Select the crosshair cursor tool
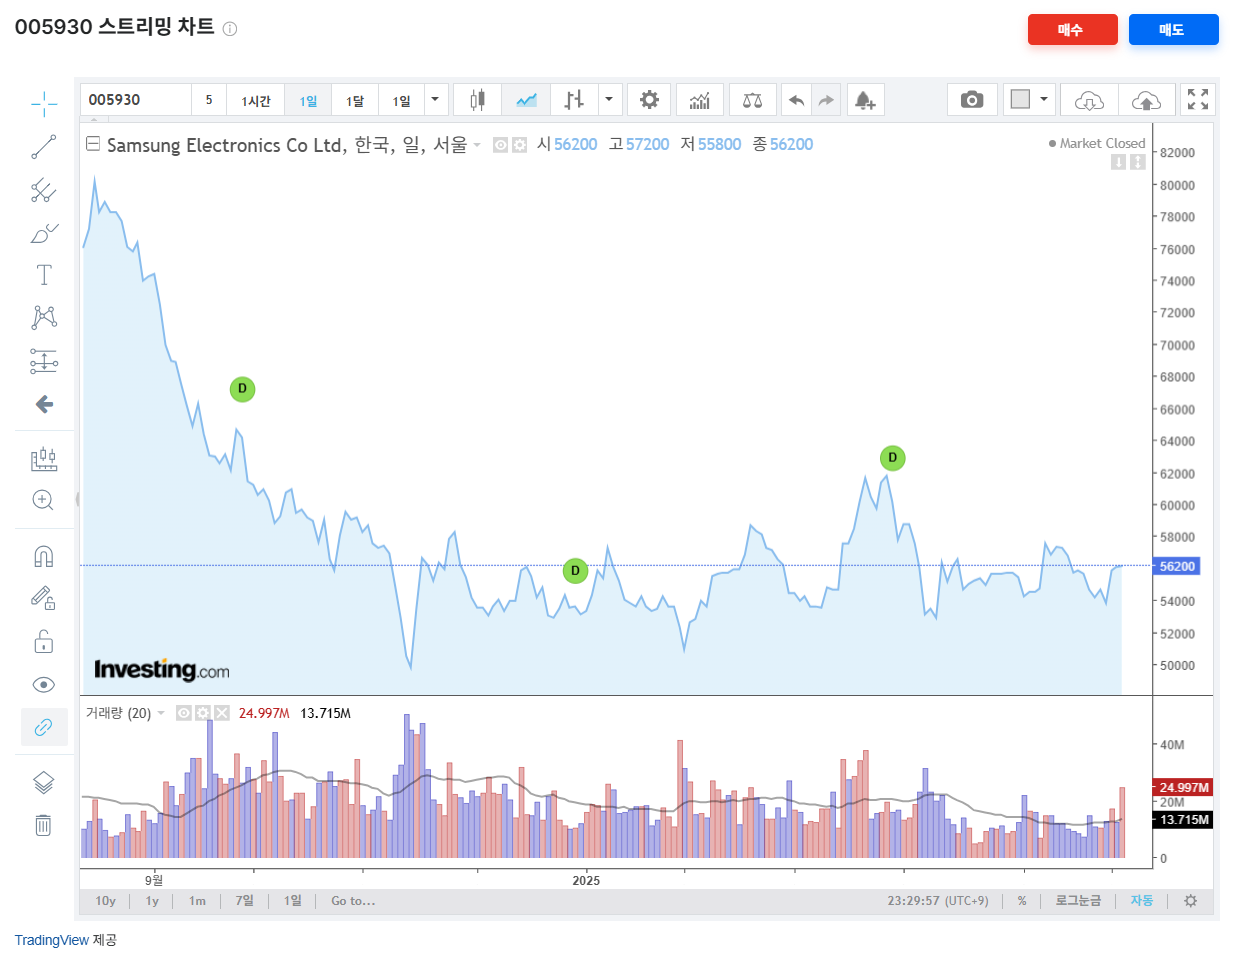1235x956 pixels. [x=43, y=104]
